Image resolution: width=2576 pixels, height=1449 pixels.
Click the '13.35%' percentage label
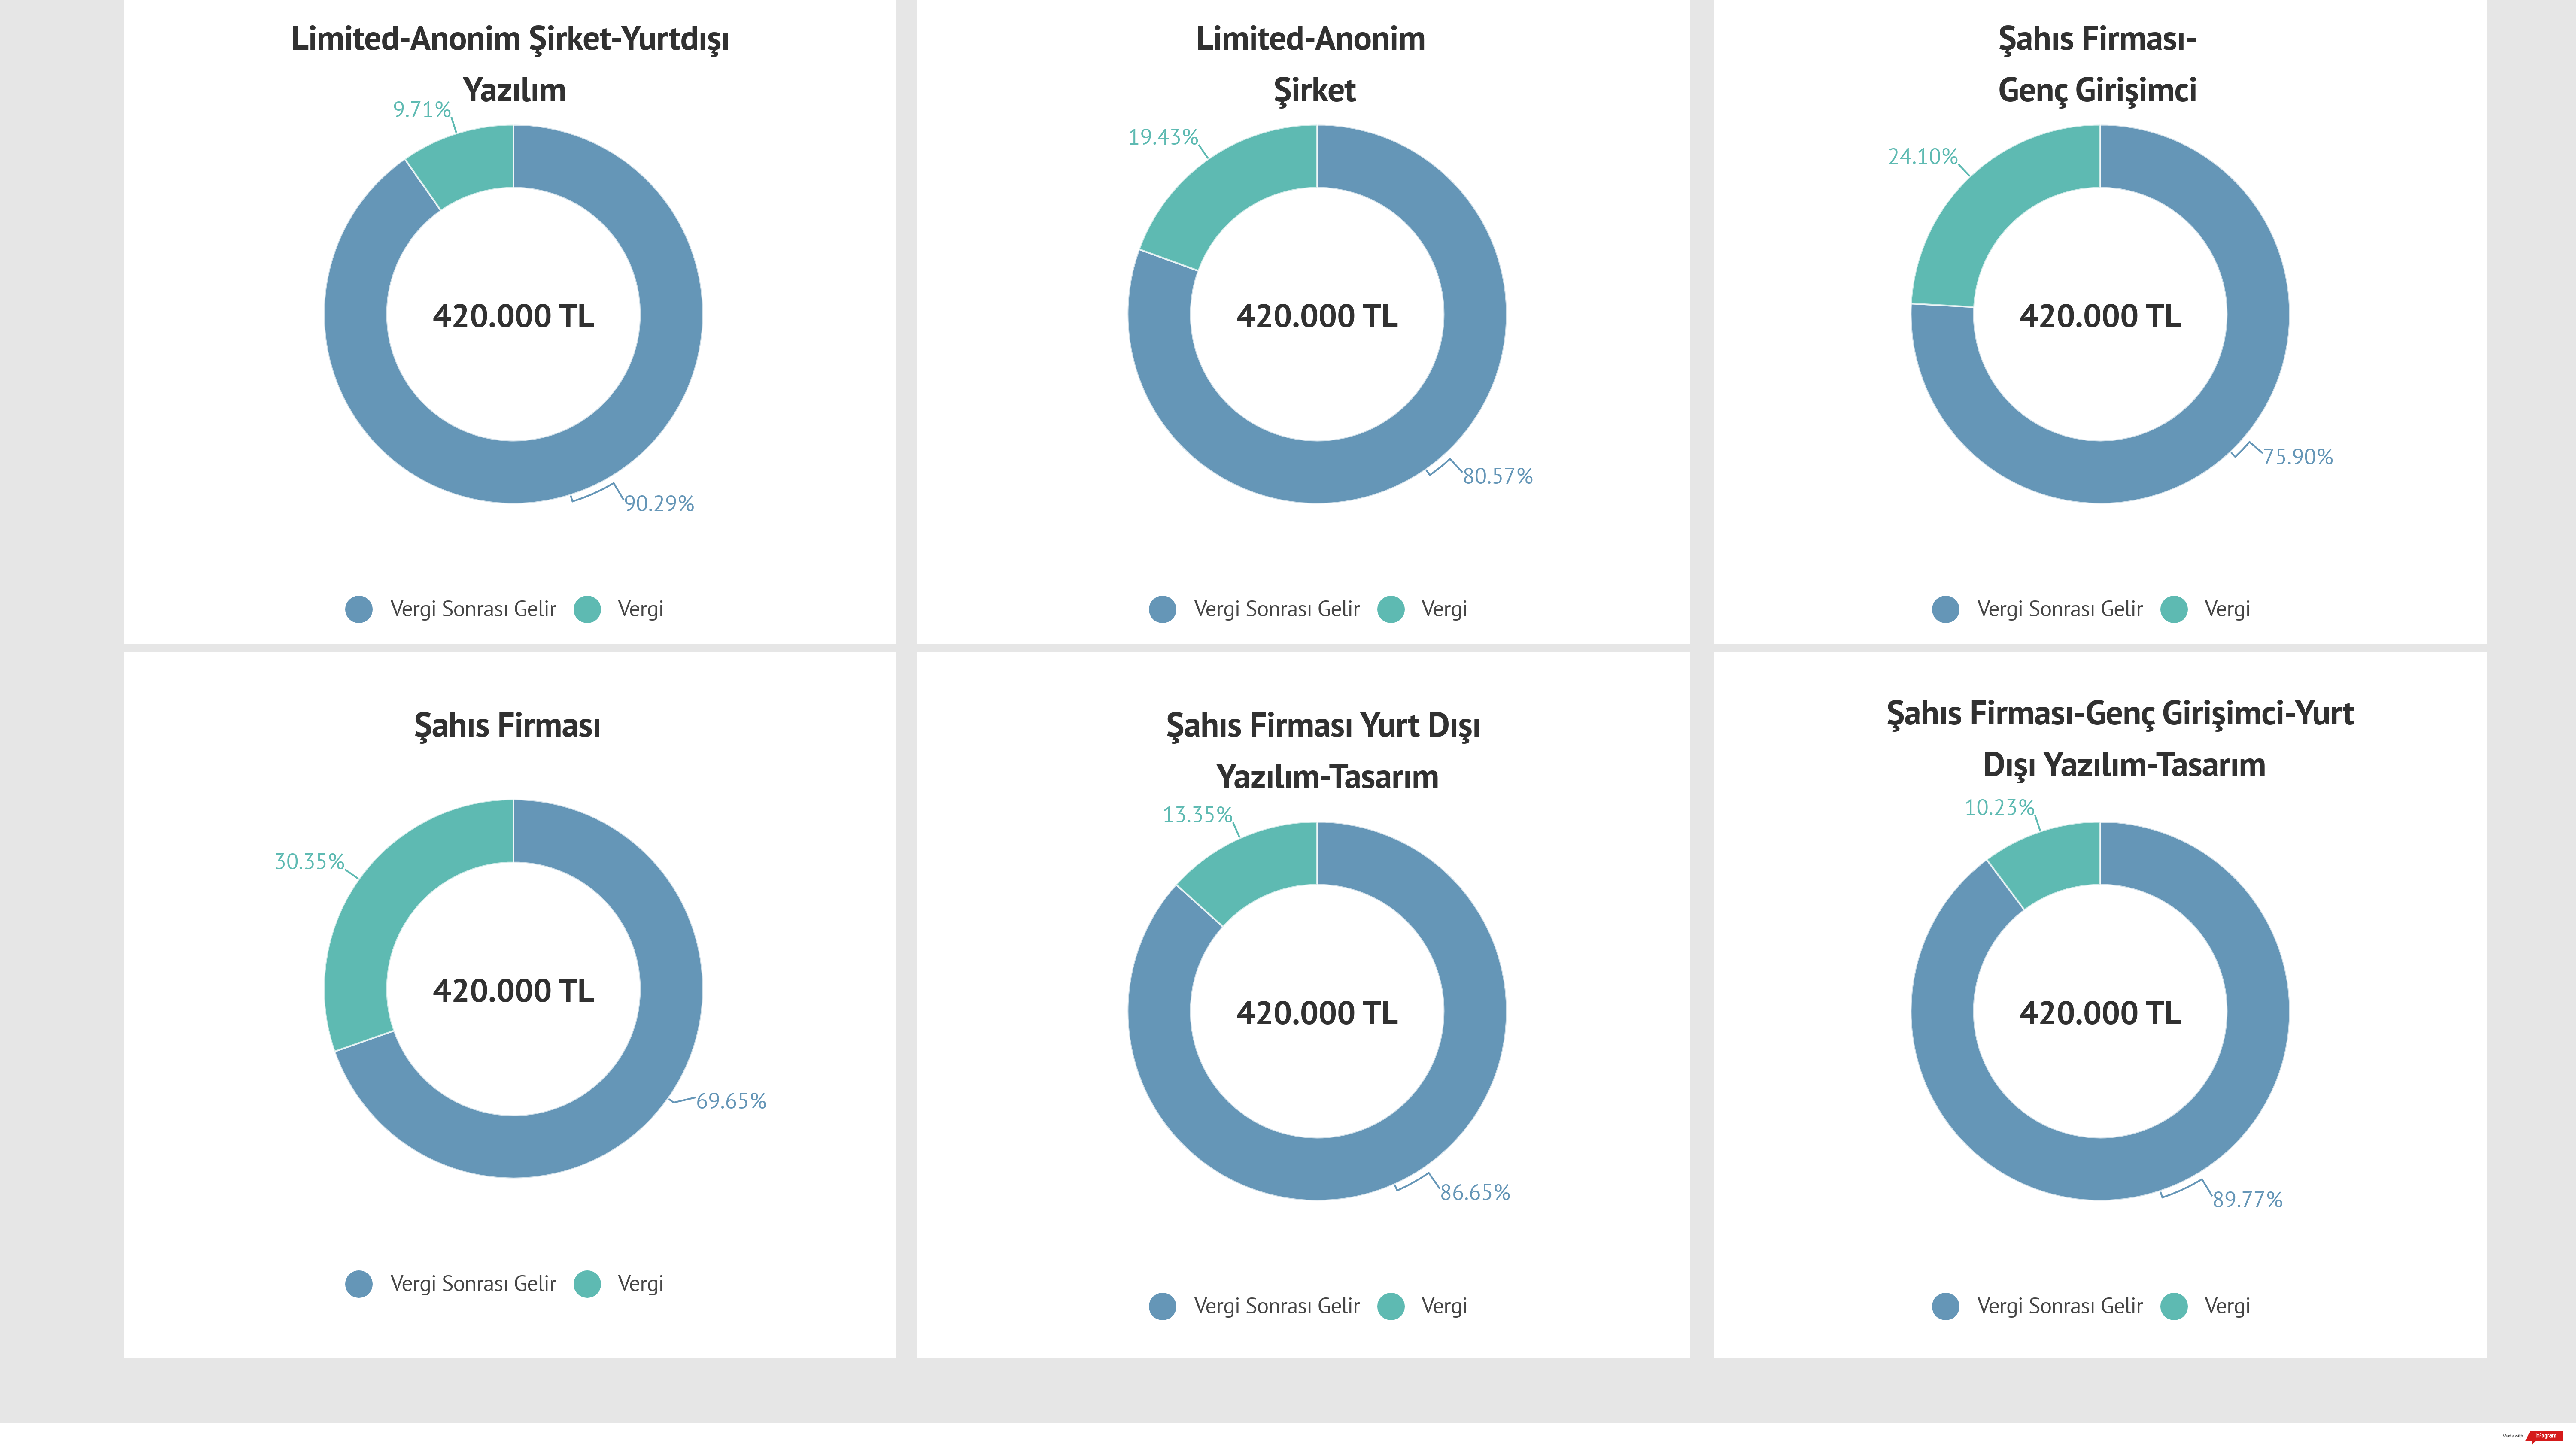click(x=1197, y=815)
